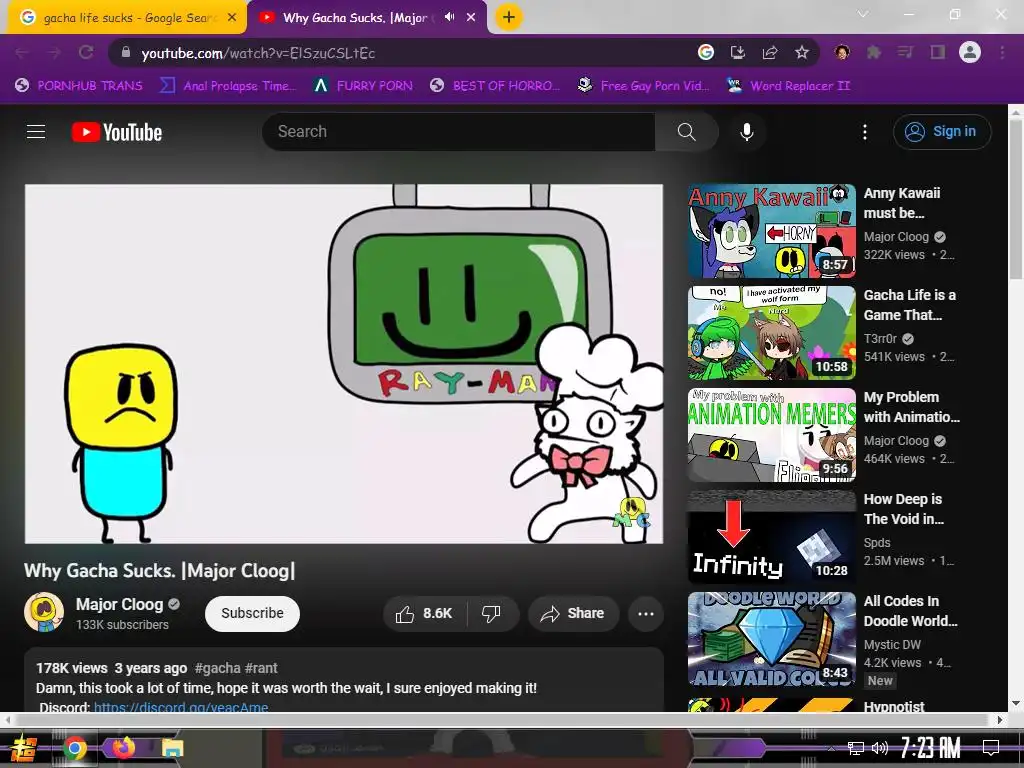Click the video player to pause

344,364
